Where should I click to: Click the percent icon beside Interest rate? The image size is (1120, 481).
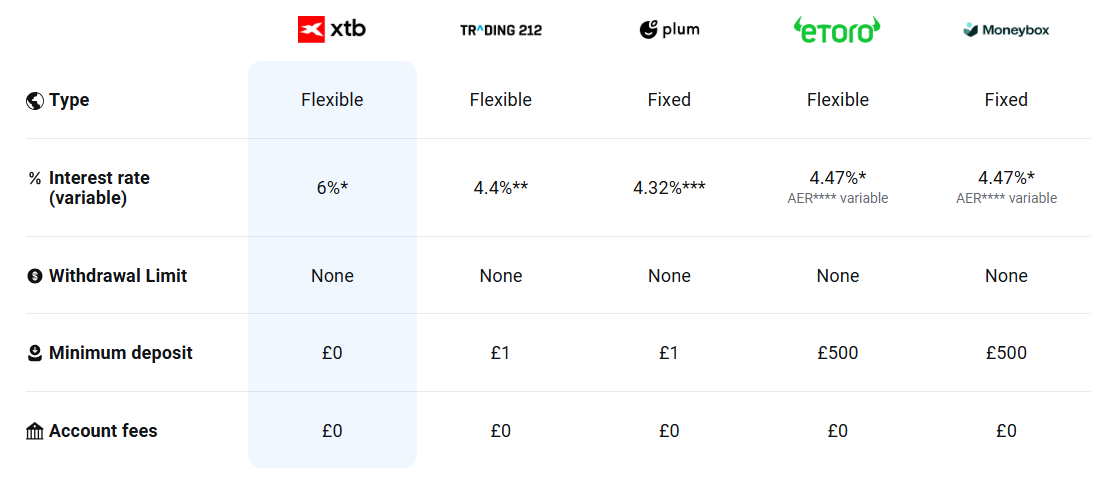[35, 178]
